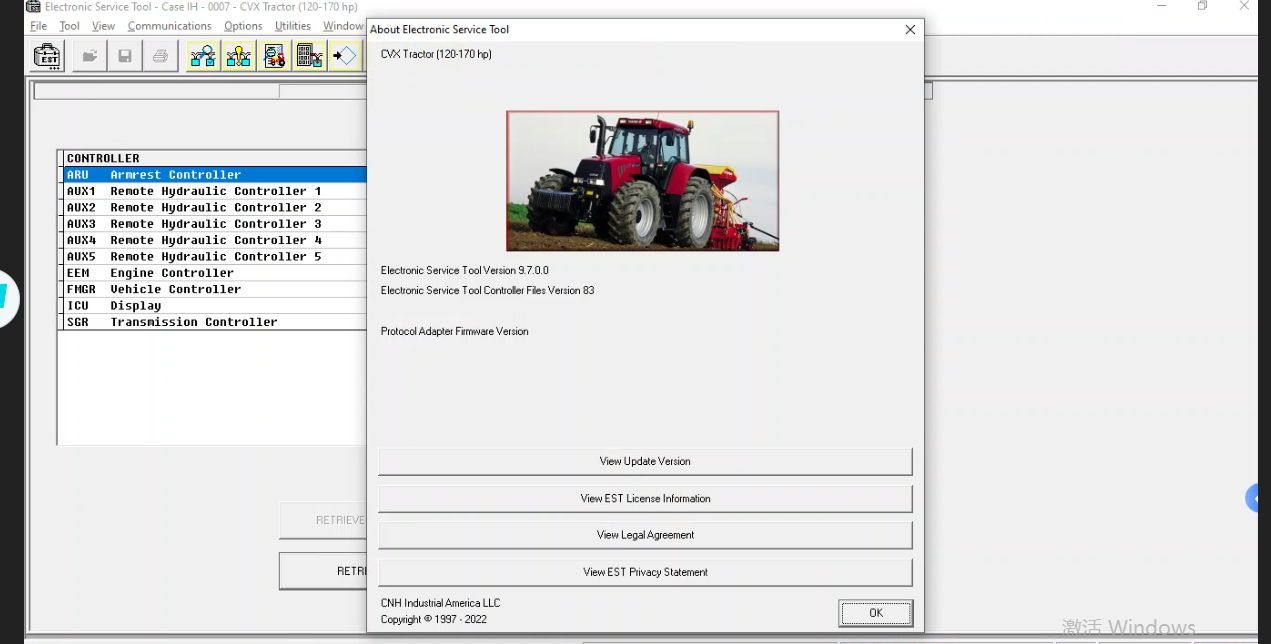Open the Window menu
1271x644 pixels.
click(x=343, y=26)
